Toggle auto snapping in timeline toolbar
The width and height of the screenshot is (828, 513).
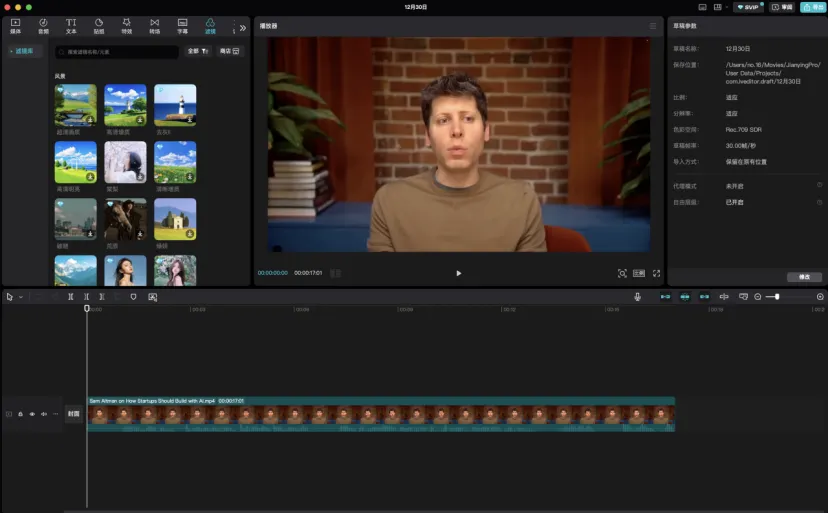(x=685, y=297)
